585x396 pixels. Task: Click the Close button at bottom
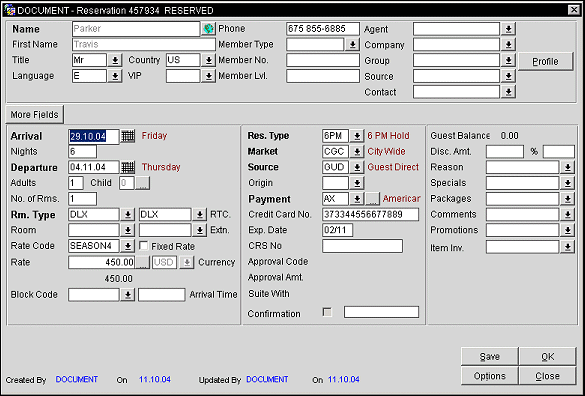click(x=547, y=376)
